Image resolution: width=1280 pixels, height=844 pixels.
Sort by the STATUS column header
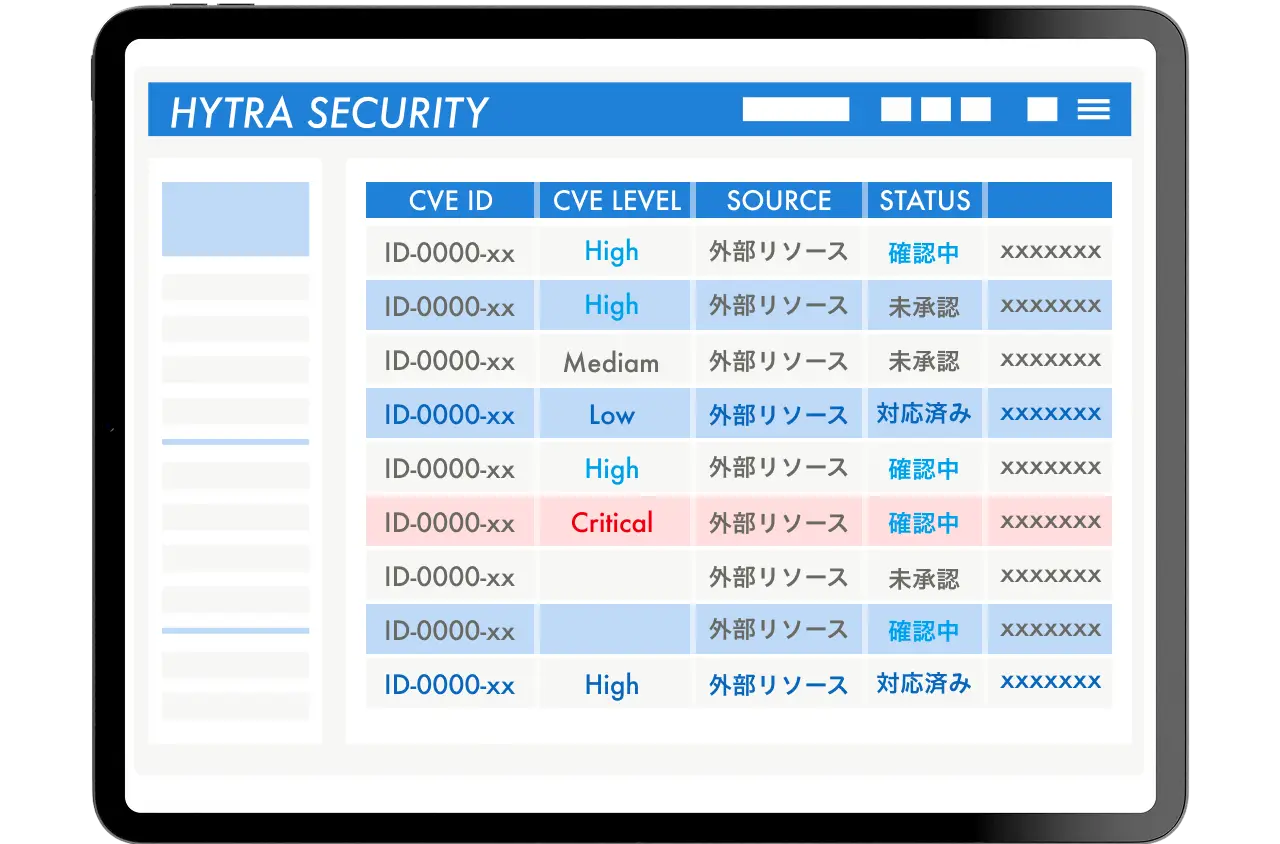click(925, 200)
